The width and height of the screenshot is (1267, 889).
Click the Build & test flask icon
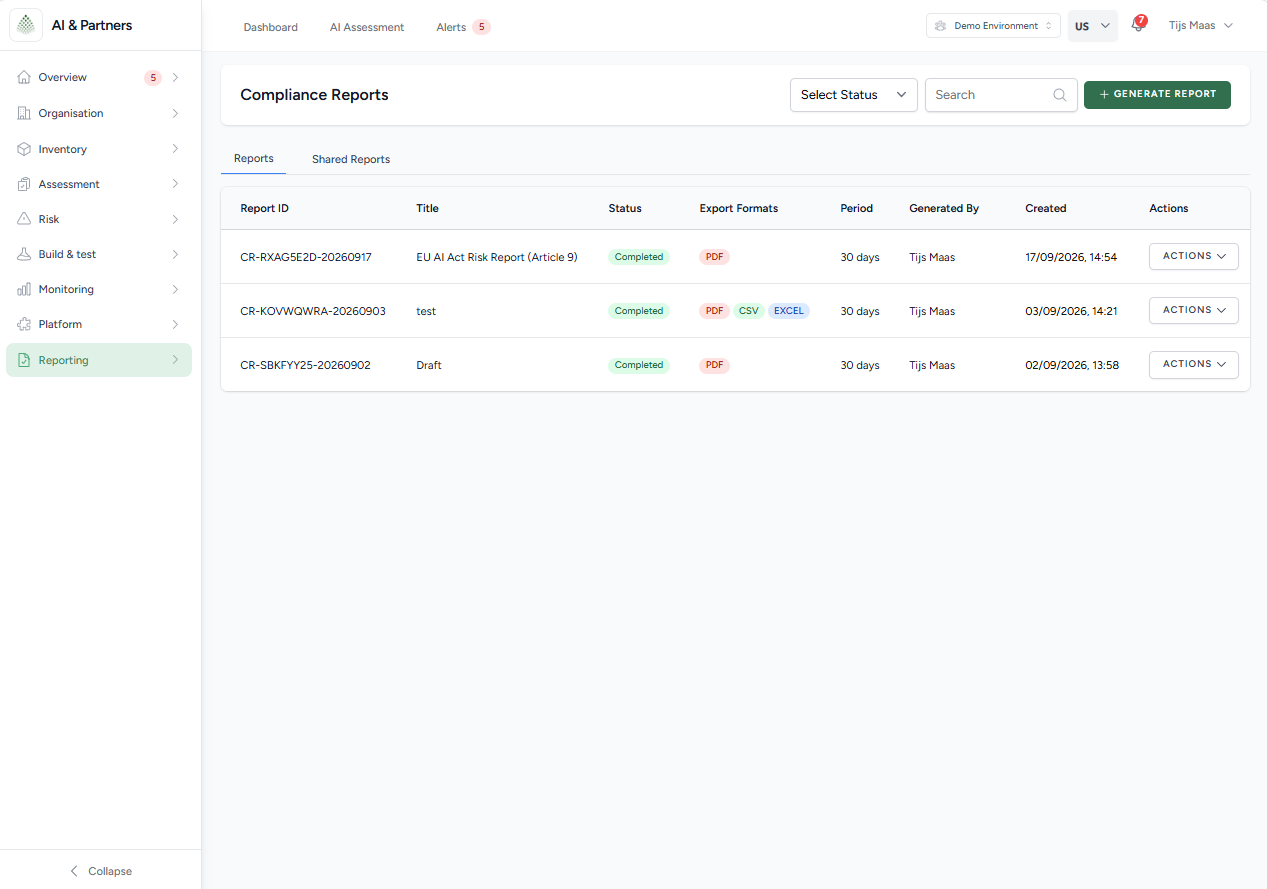tap(24, 254)
